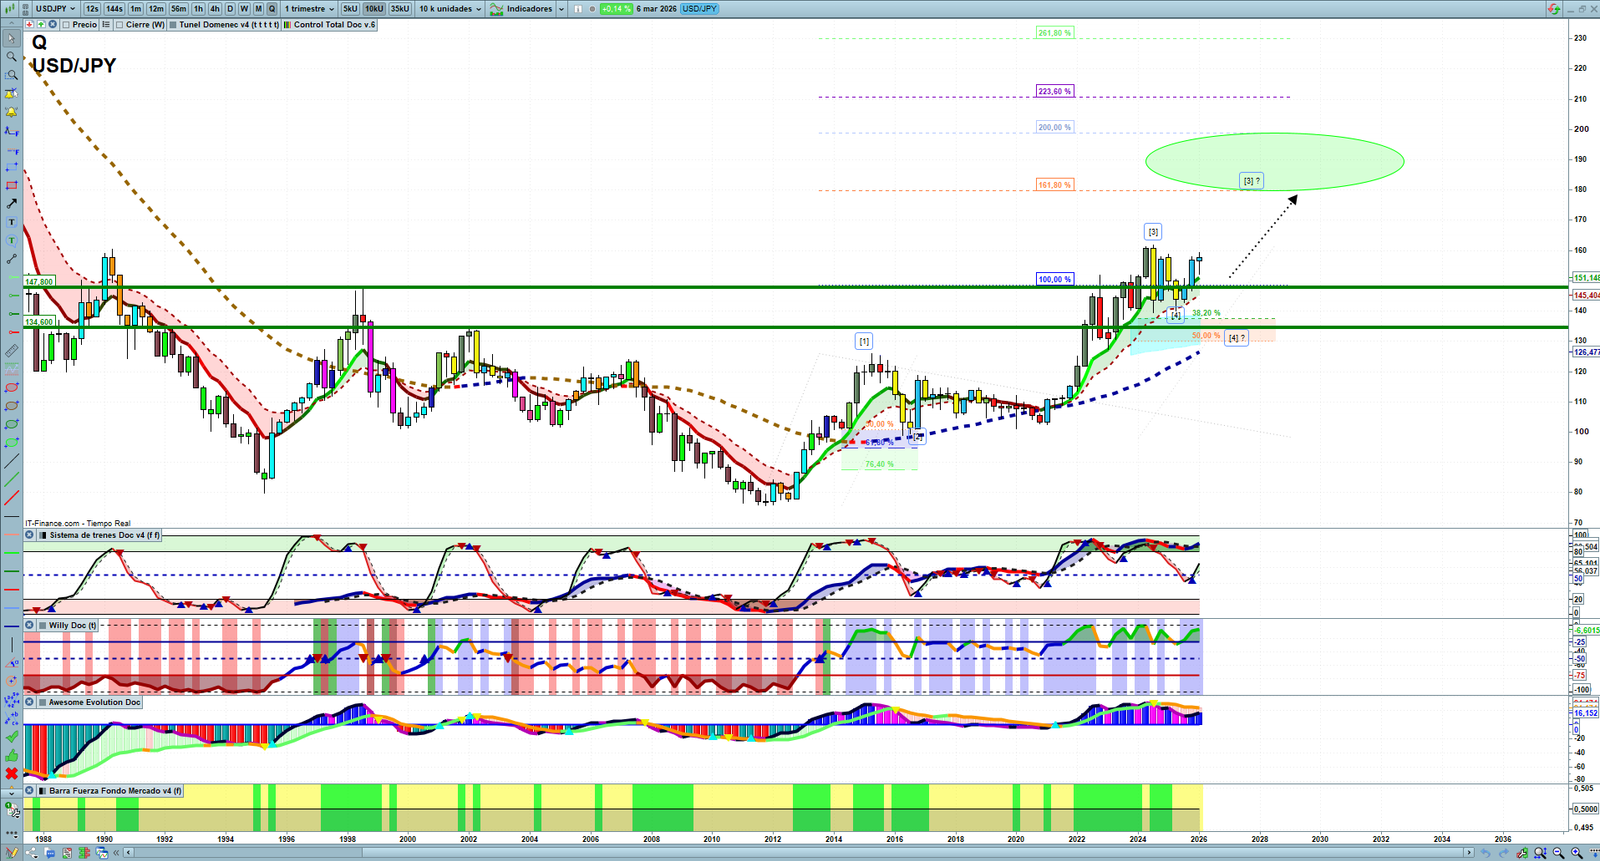Toggle the Q quarterly timeframe button
Screen dimensions: 1600x861
(272, 9)
